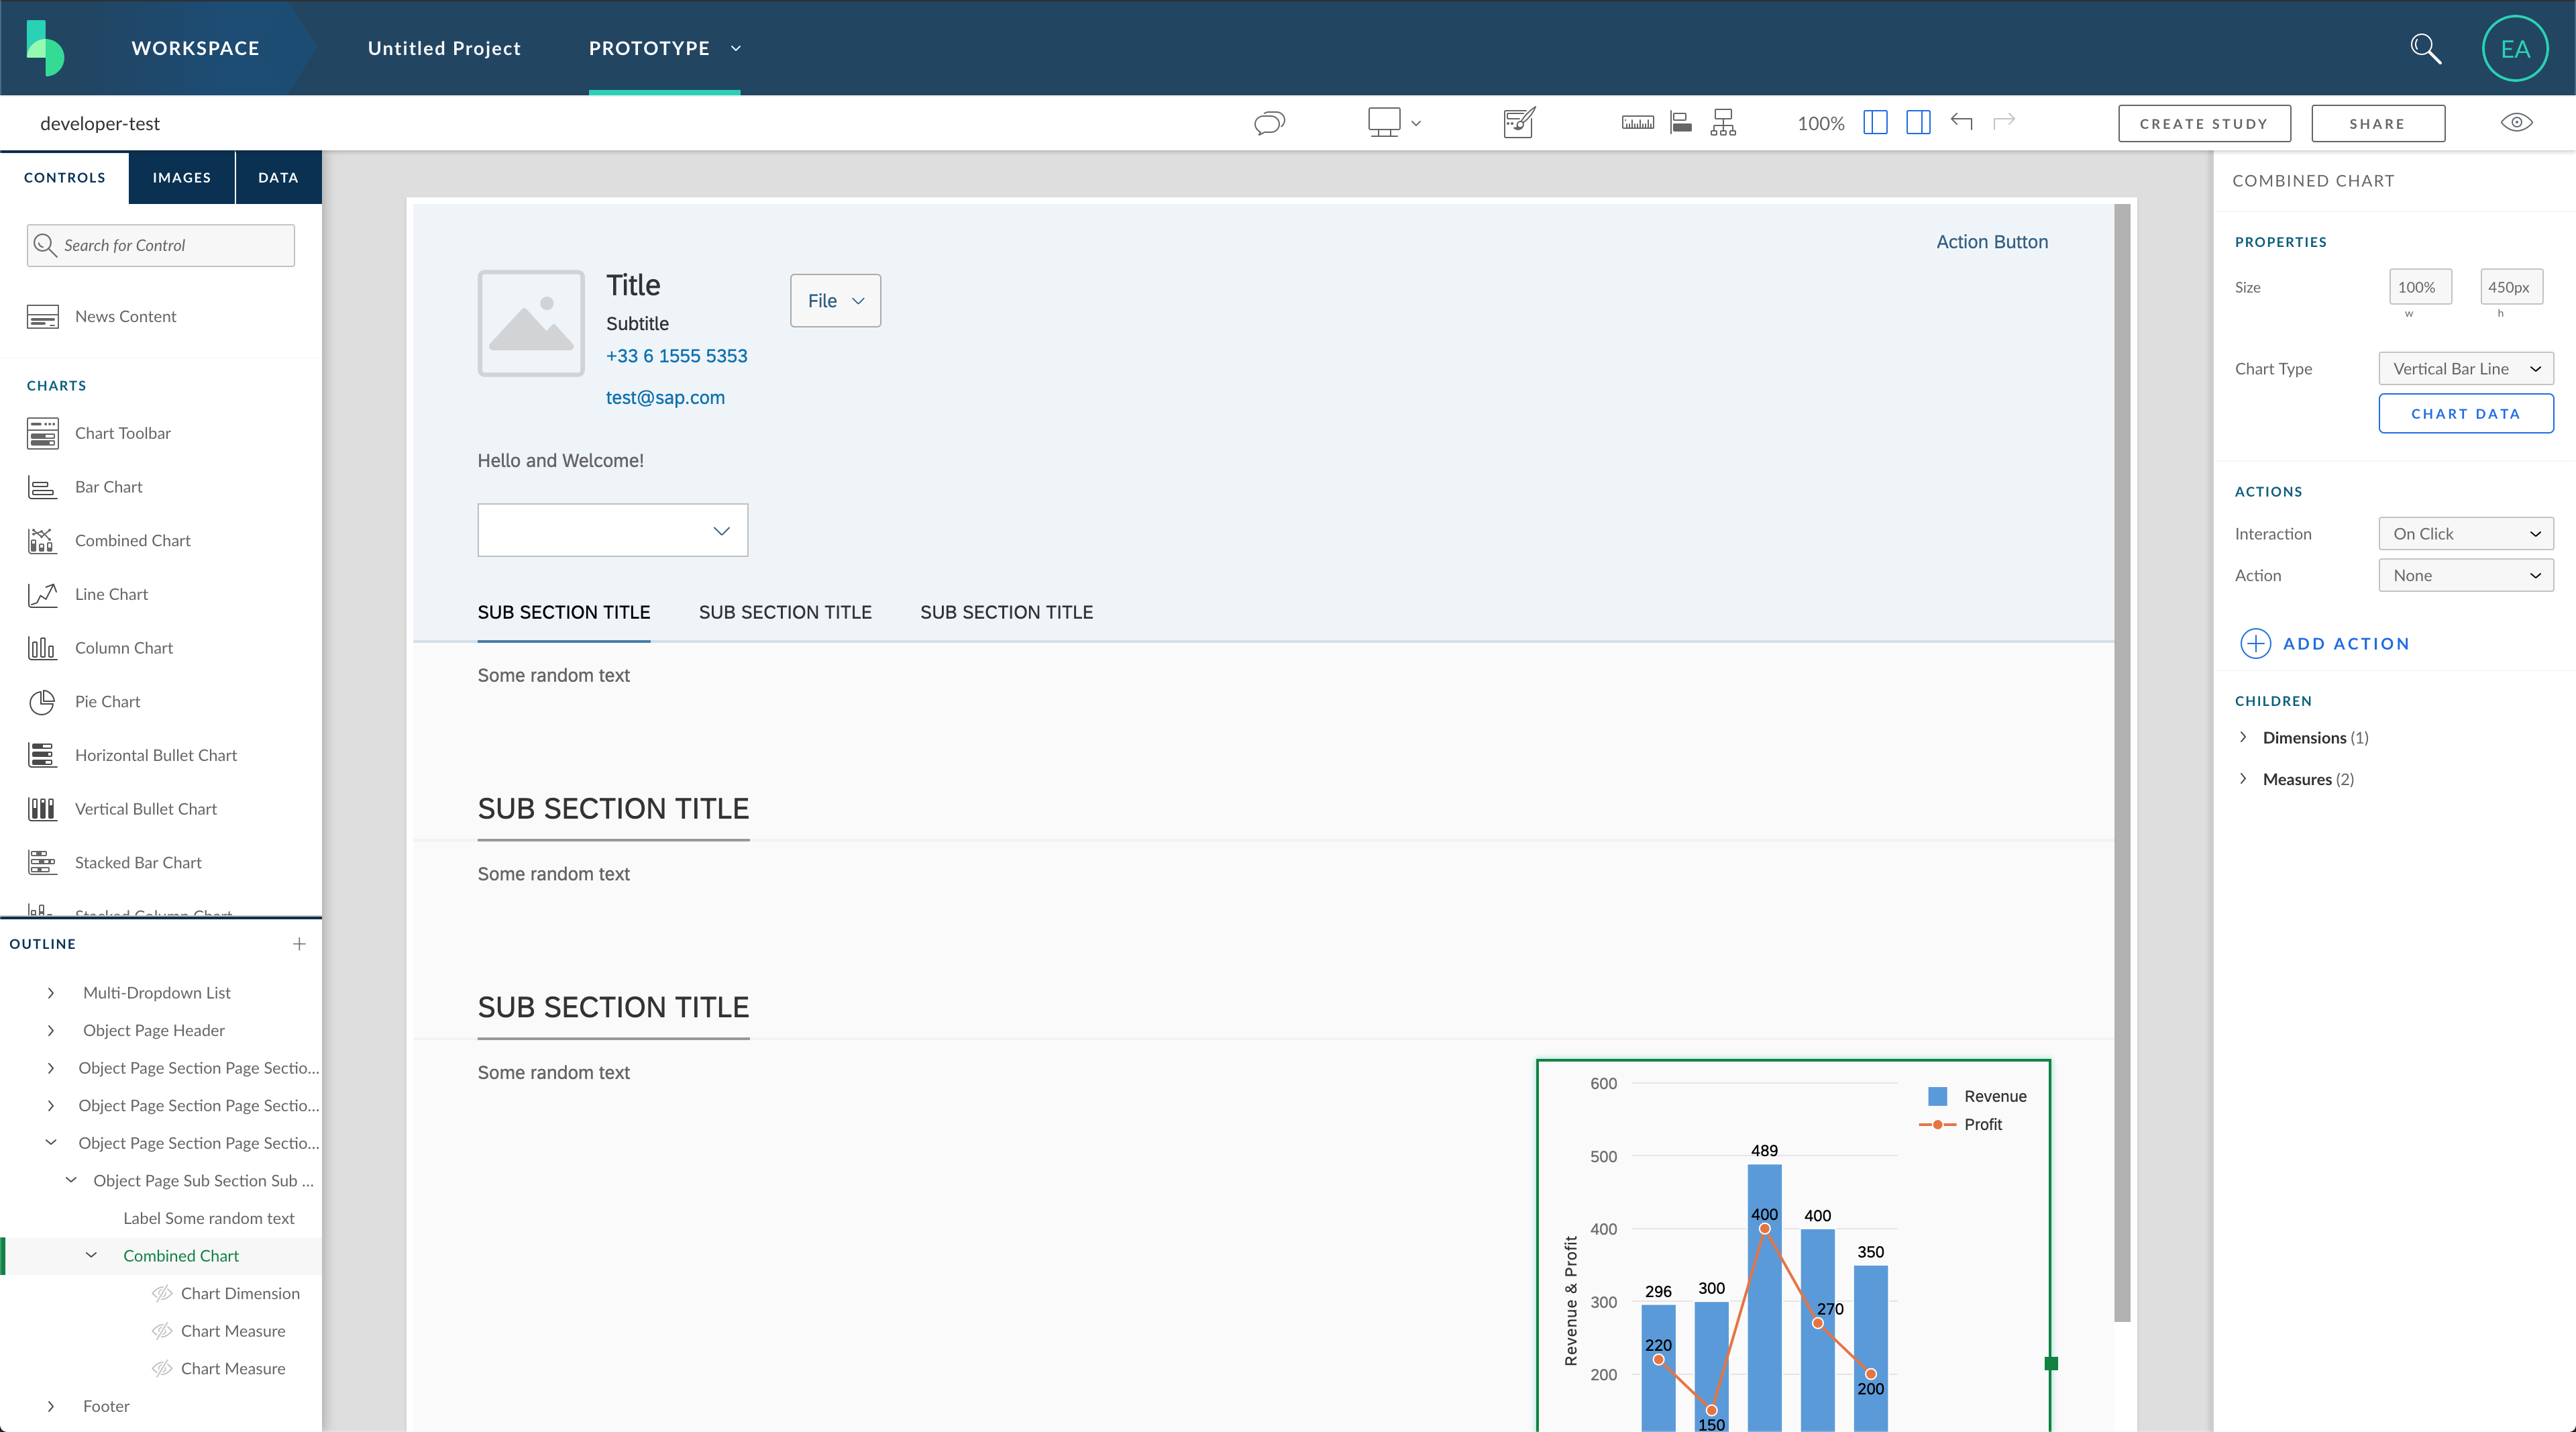Viewport: 2576px width, 1432px height.
Task: Click the preview eye icon
Action: [2516, 122]
